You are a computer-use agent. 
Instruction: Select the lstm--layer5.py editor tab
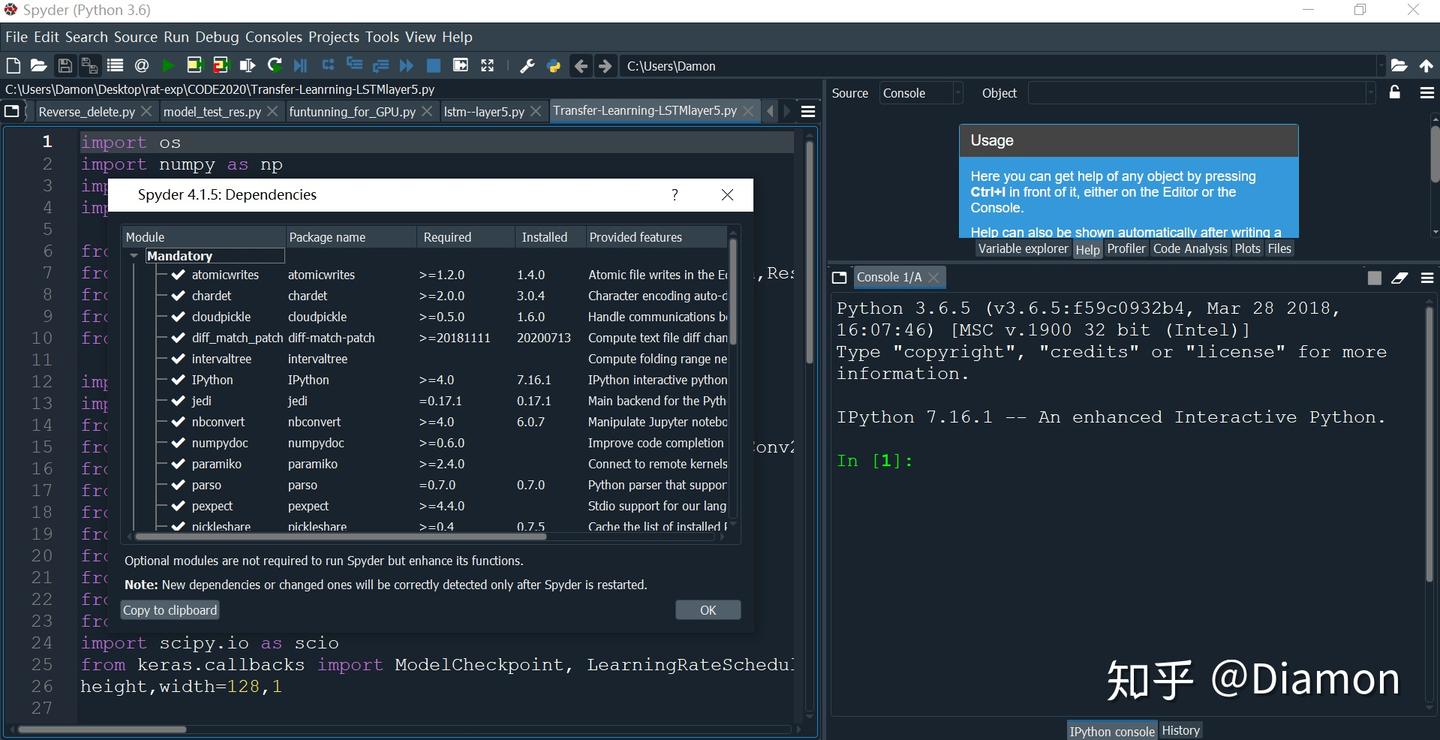[484, 111]
